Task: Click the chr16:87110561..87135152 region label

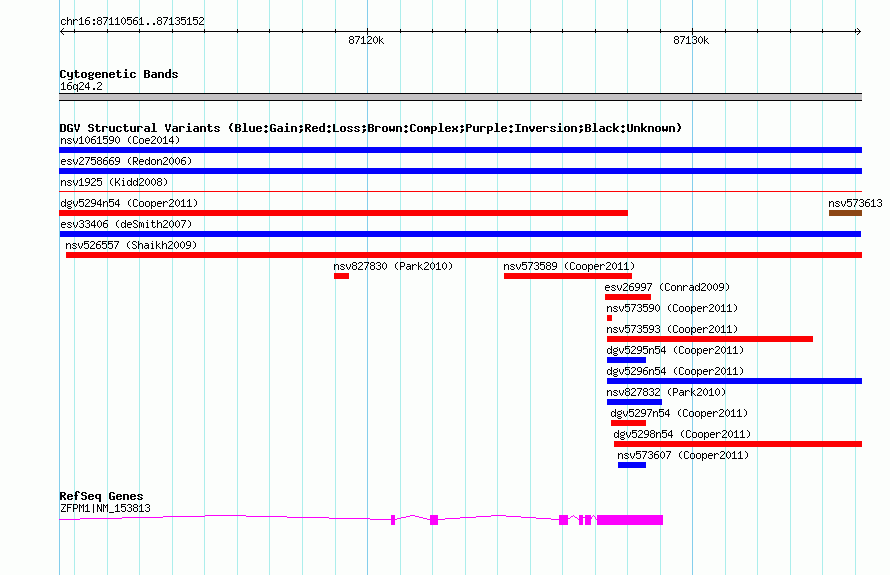Action: [132, 21]
